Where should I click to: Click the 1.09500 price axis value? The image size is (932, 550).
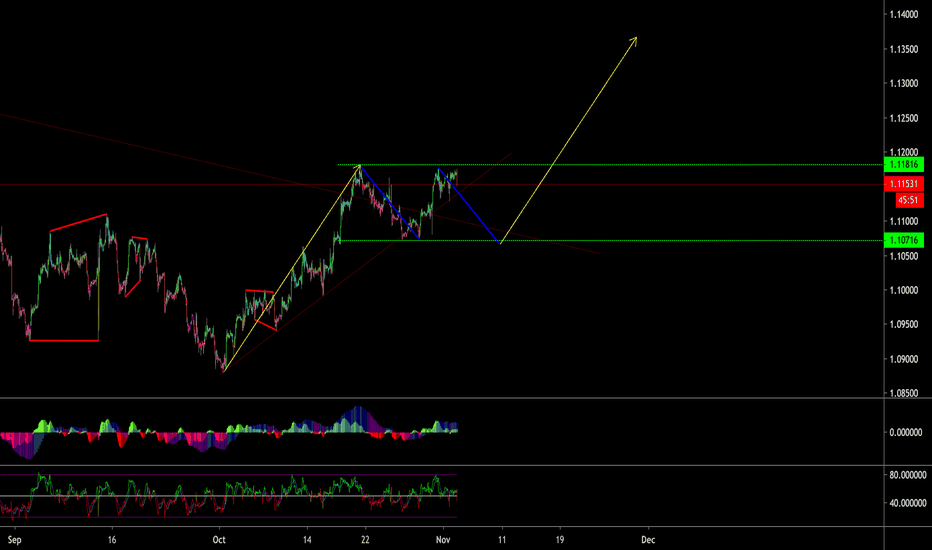pos(903,325)
